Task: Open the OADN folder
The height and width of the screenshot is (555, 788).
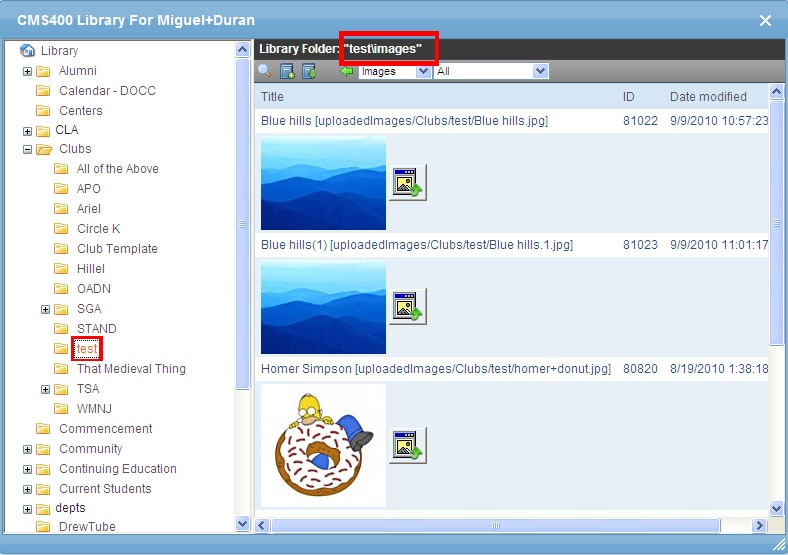Action: point(93,289)
